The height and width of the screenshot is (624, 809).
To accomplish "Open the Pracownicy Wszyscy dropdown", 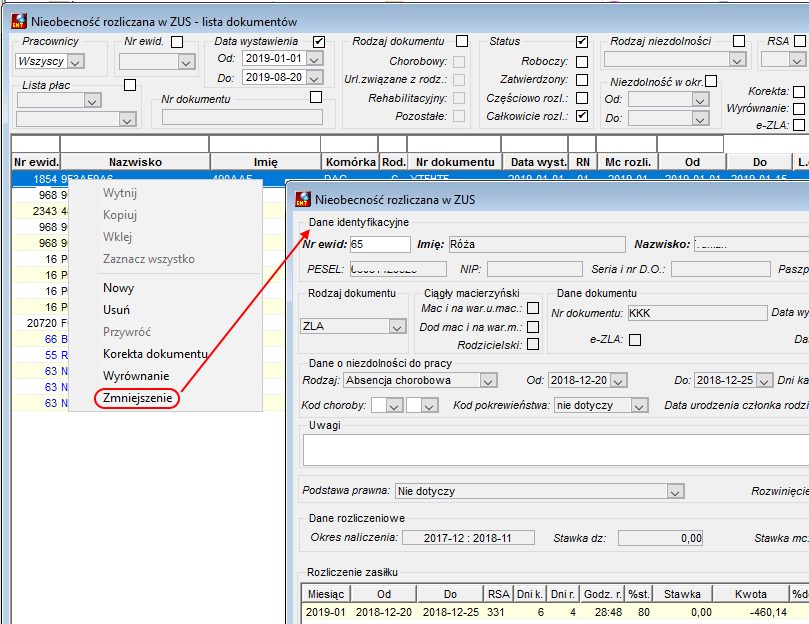I will 75,61.
